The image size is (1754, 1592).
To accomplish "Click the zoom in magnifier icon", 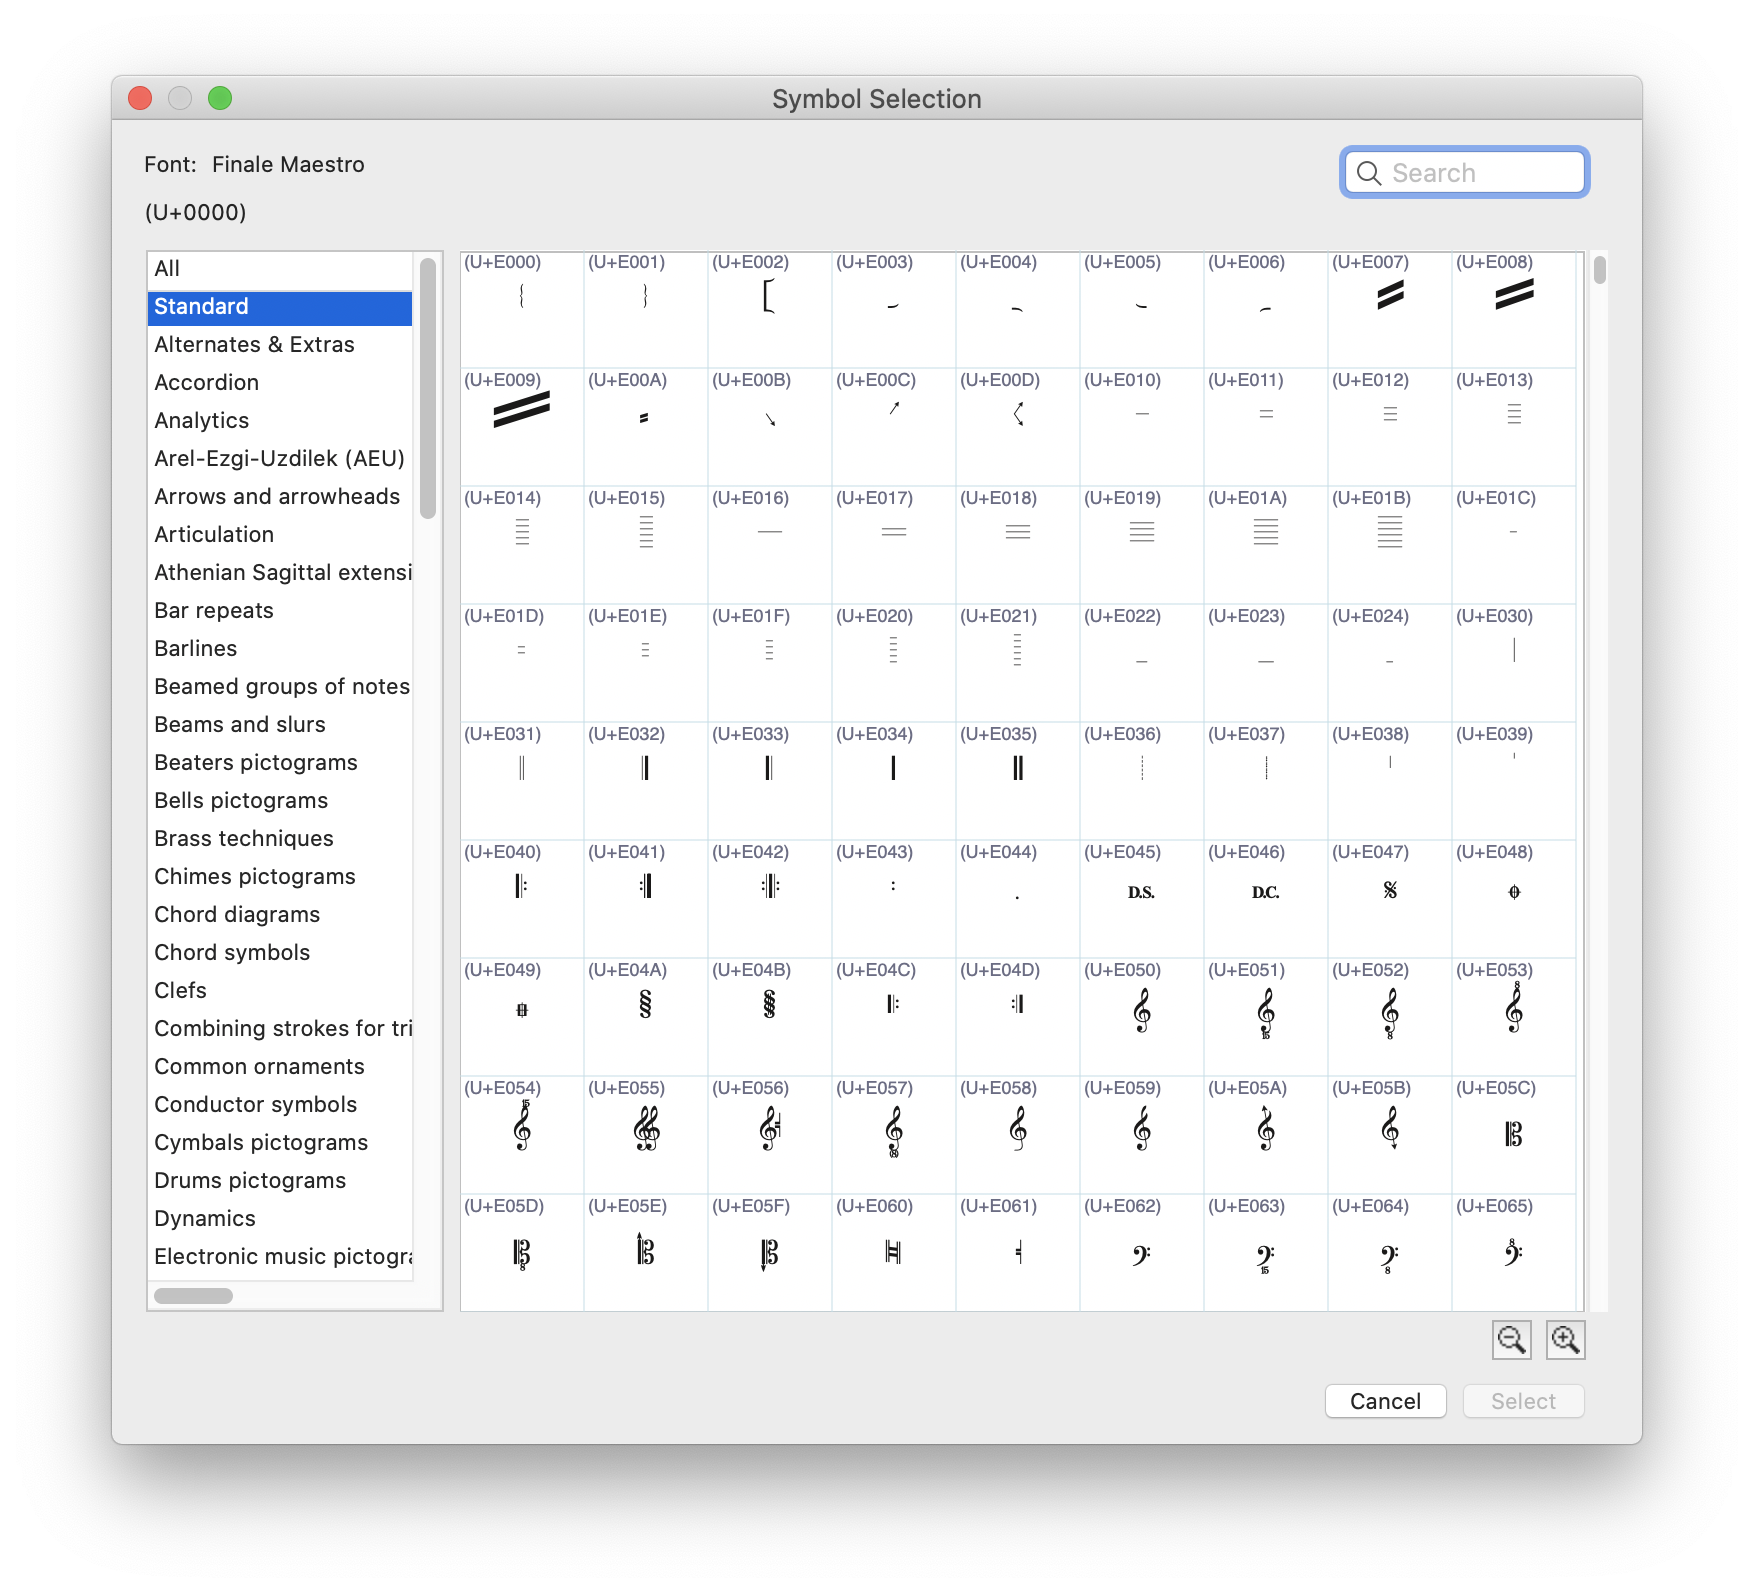I will click(1566, 1340).
